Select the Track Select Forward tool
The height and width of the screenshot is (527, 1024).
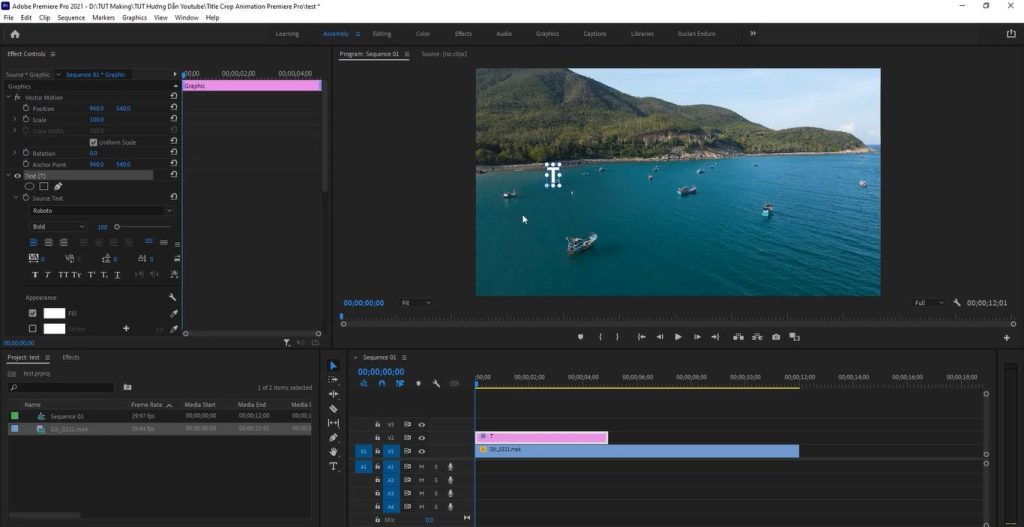(333, 379)
